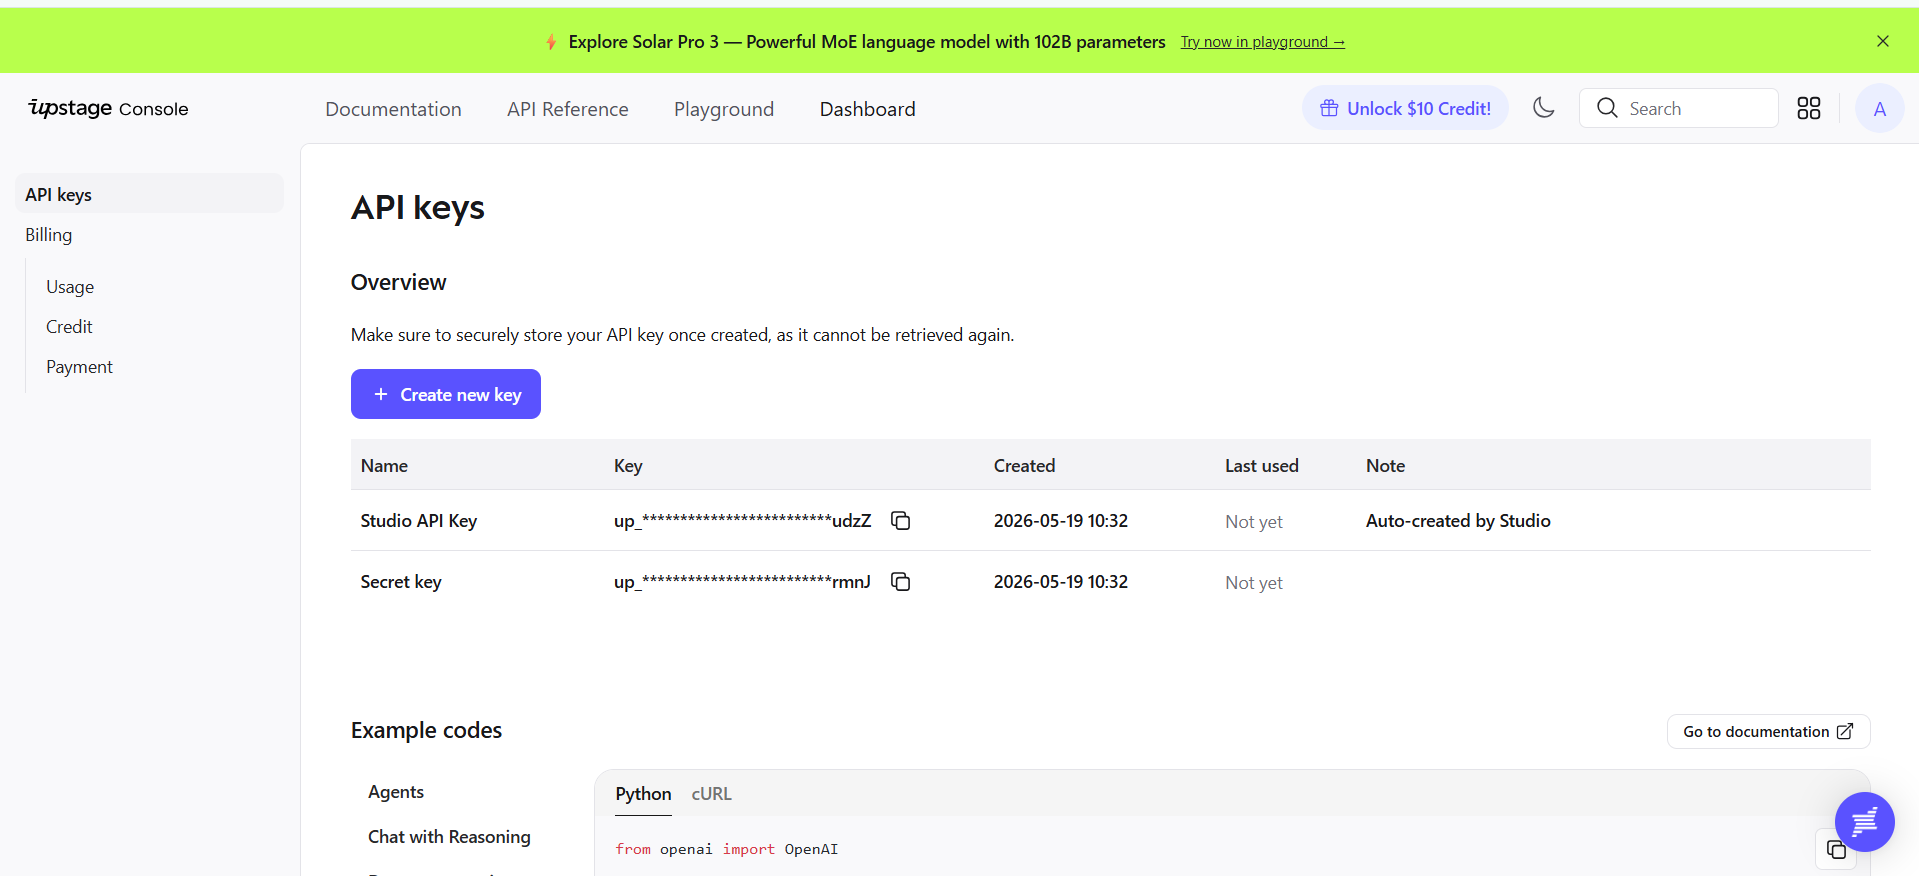Focus the Search input field
This screenshot has width=1919, height=876.
pyautogui.click(x=1678, y=108)
